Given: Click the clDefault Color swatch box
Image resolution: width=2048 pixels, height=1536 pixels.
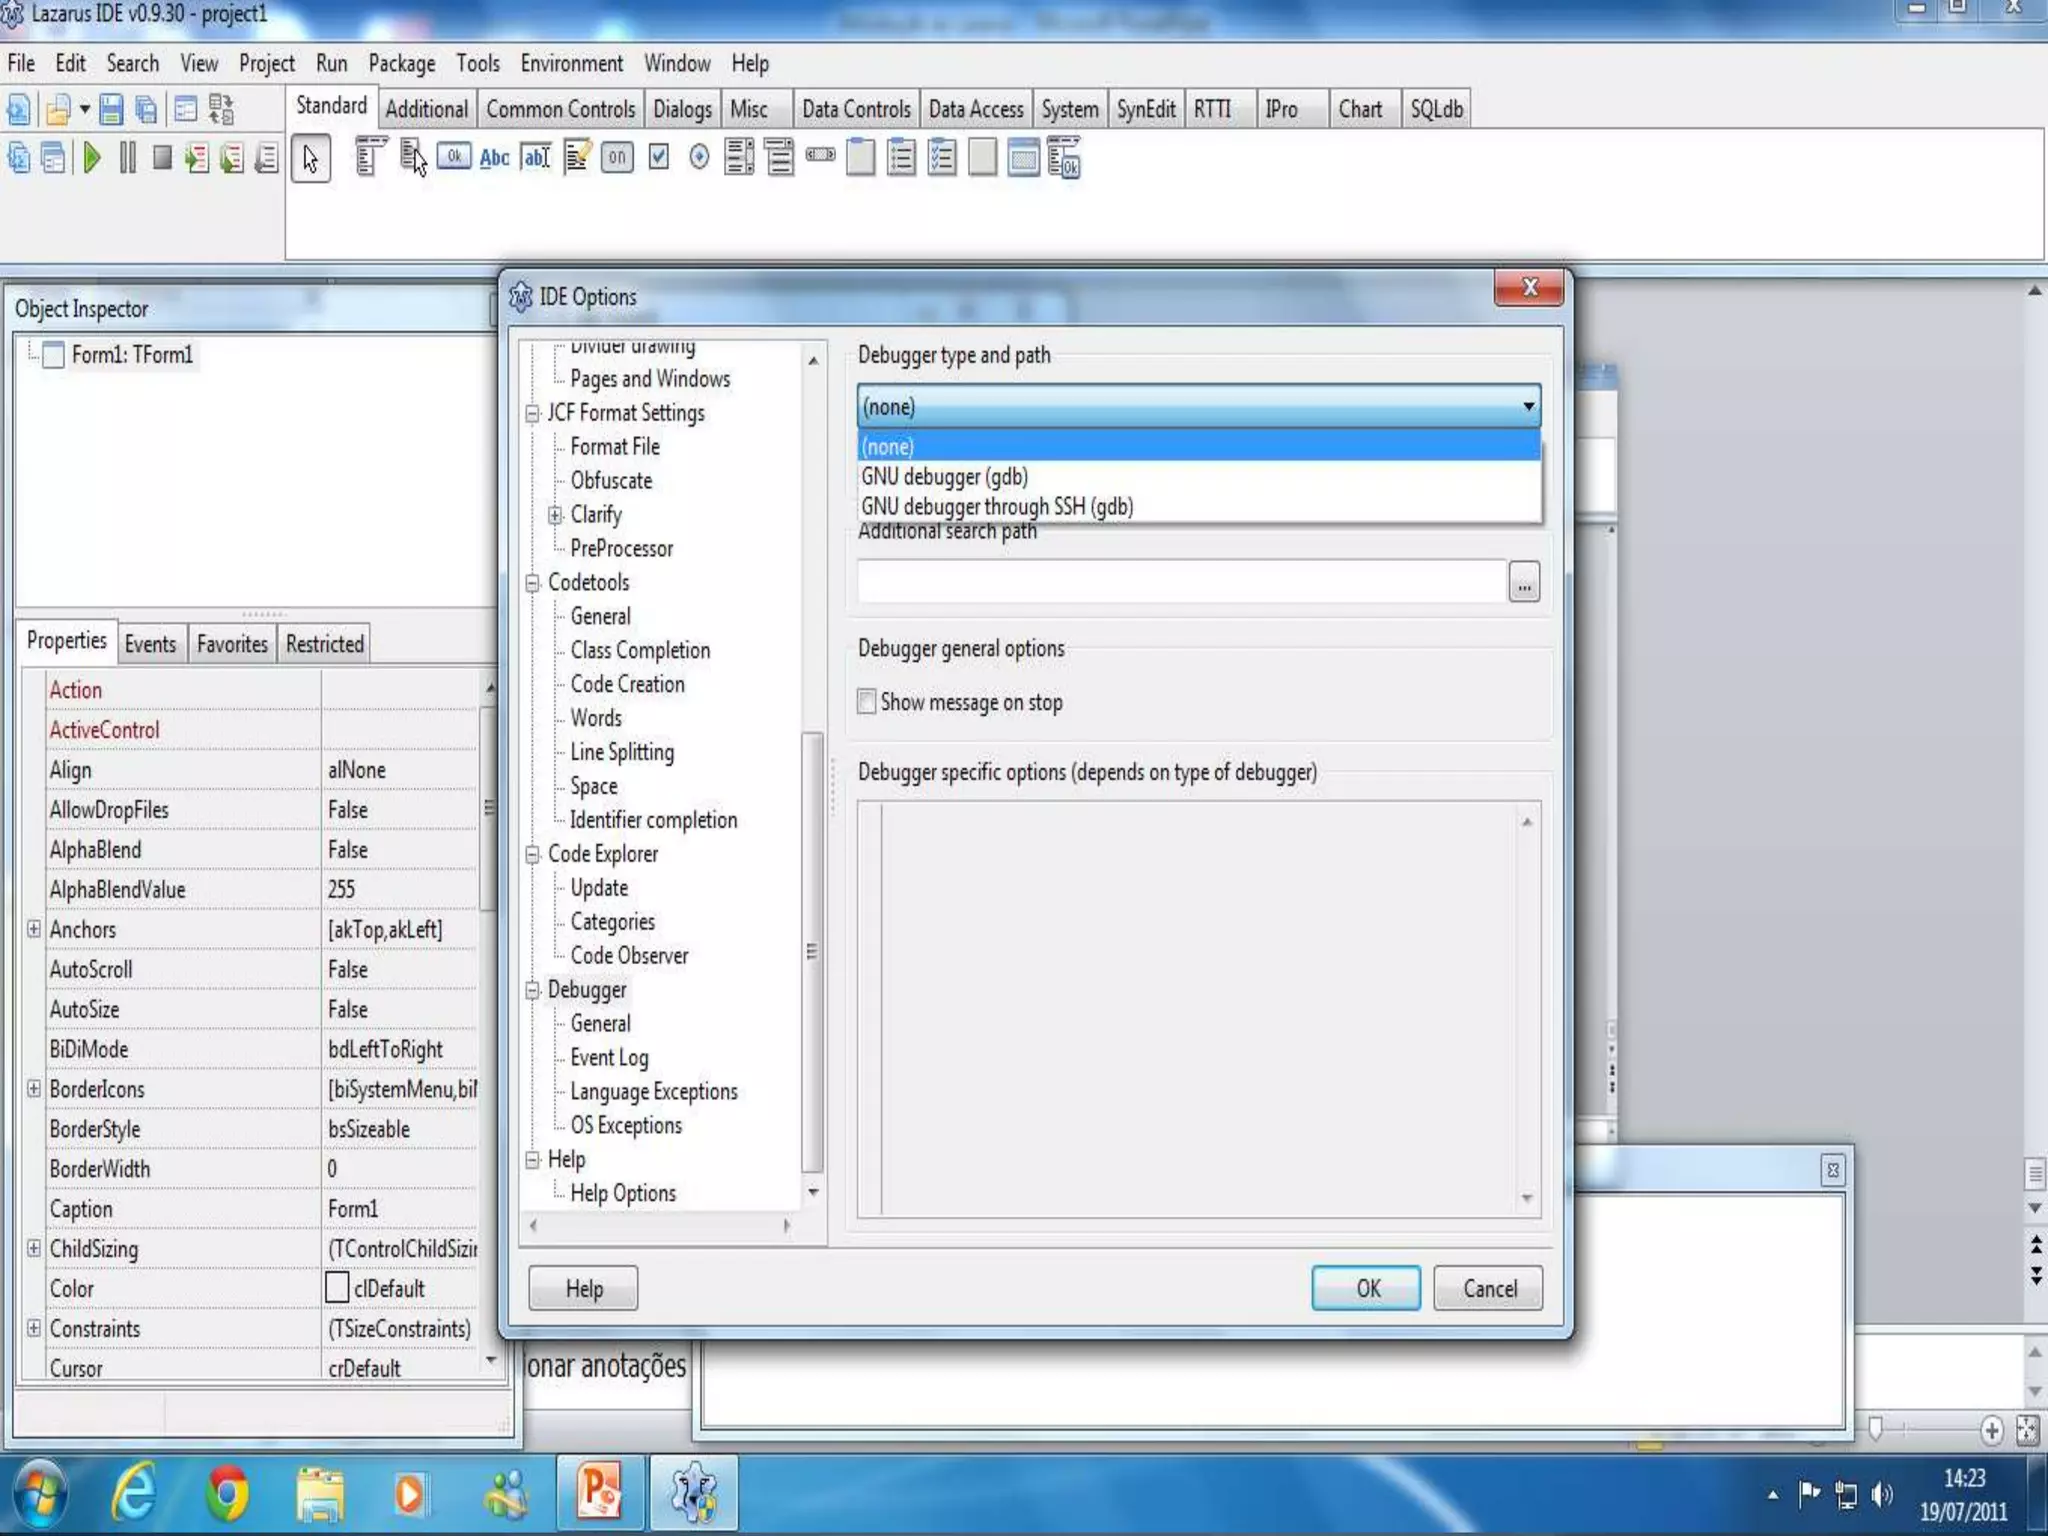Looking at the screenshot, I should (x=338, y=1288).
